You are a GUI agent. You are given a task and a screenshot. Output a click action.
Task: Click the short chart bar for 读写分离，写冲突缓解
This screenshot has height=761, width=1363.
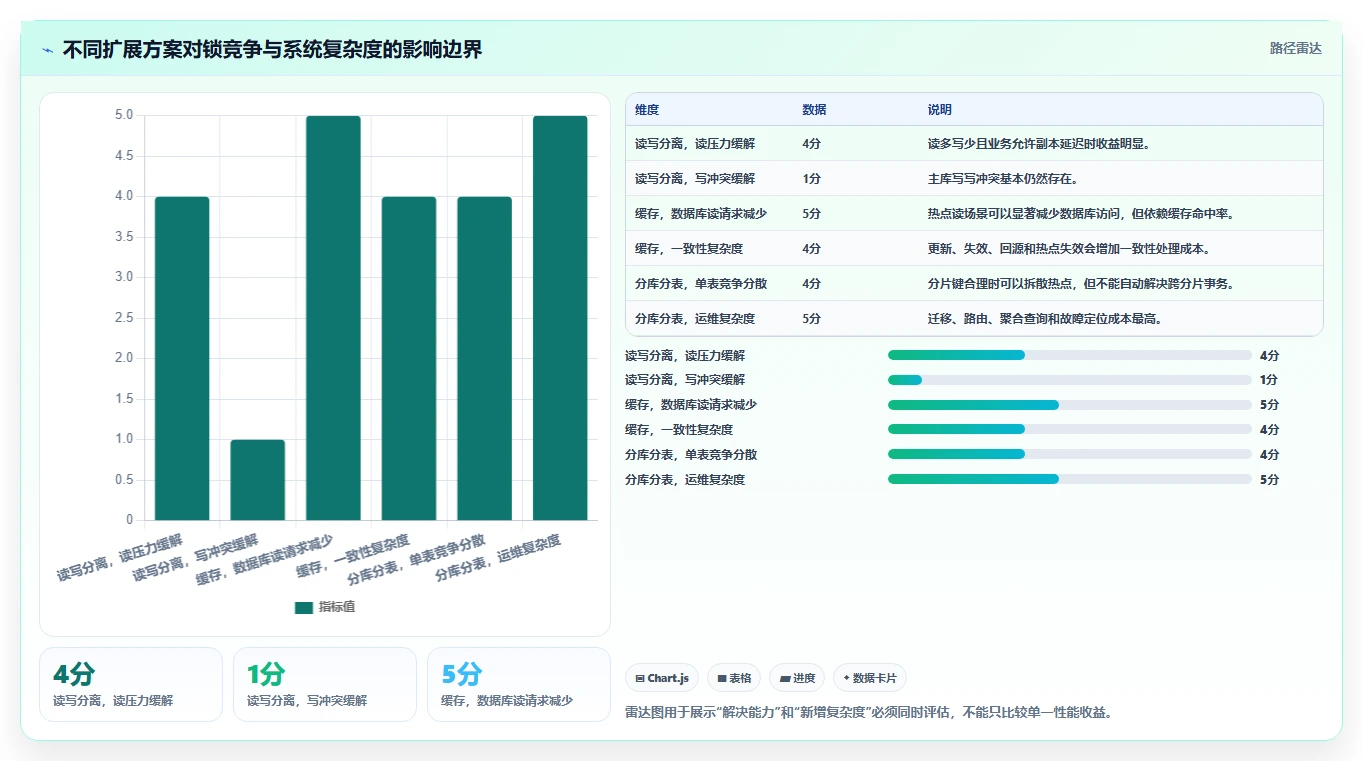click(258, 480)
